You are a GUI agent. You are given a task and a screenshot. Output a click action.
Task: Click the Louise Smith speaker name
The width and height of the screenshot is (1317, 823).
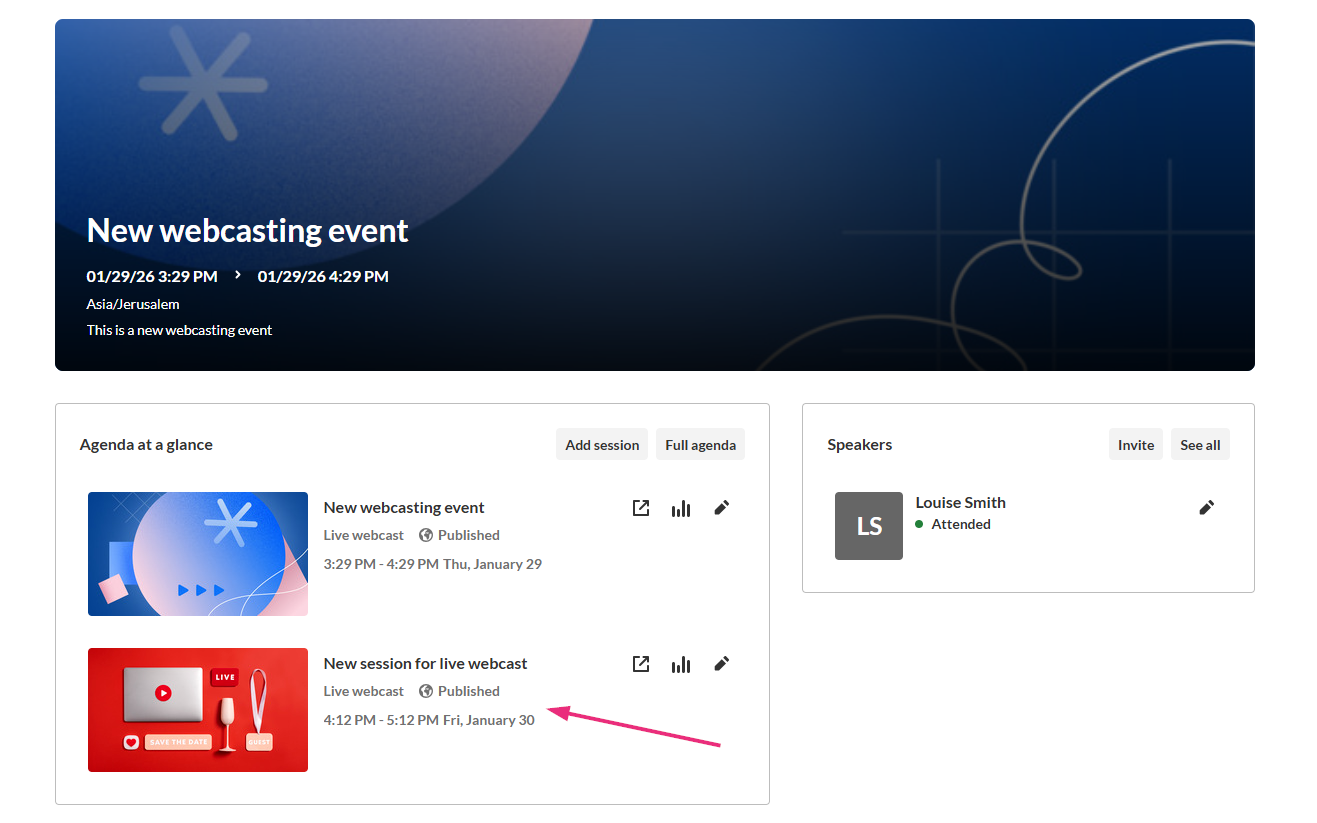click(961, 503)
